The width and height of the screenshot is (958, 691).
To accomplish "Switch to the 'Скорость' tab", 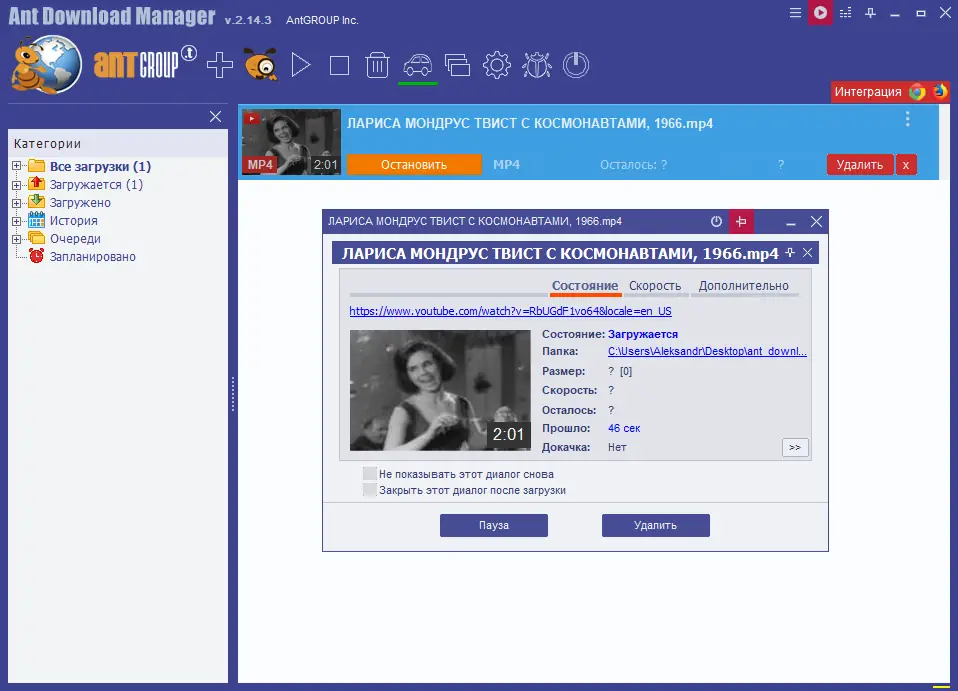I will (655, 285).
